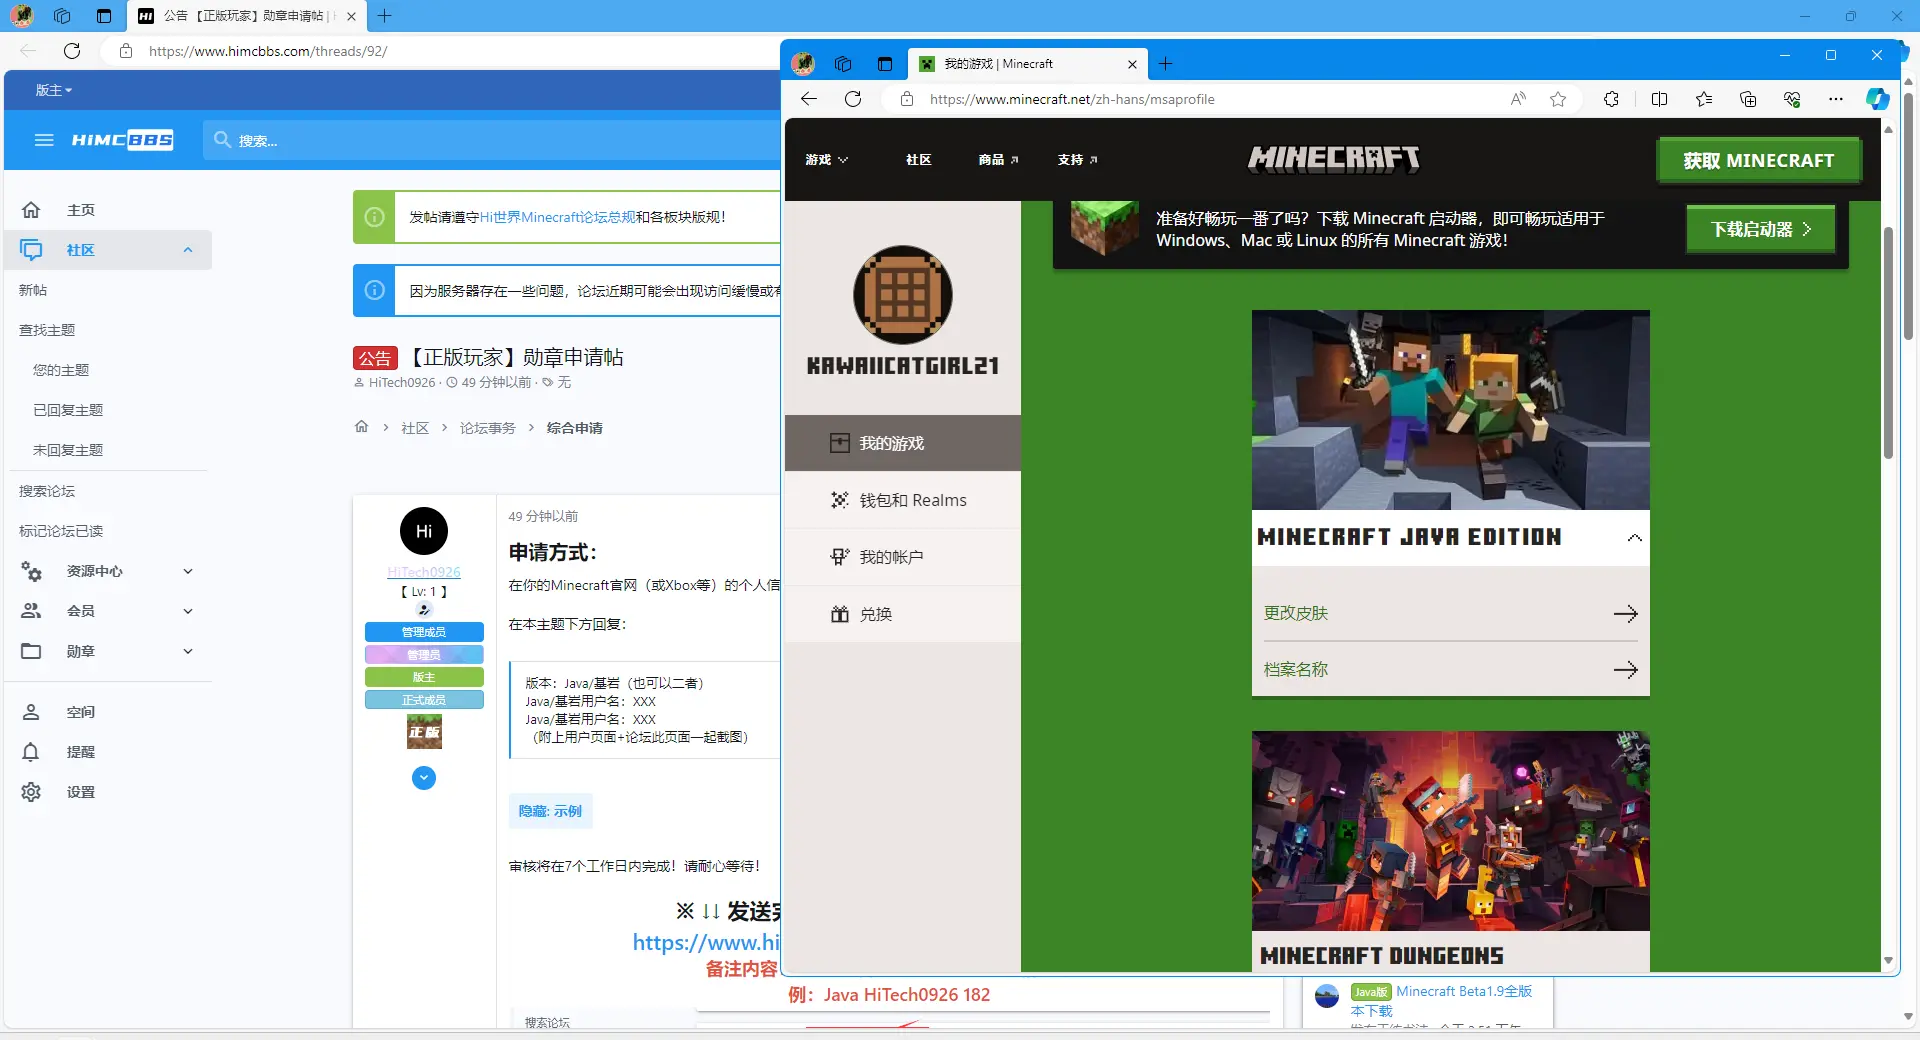The image size is (1920, 1040).
Task: Click the 获取 MINECRAFT button
Action: (1758, 161)
